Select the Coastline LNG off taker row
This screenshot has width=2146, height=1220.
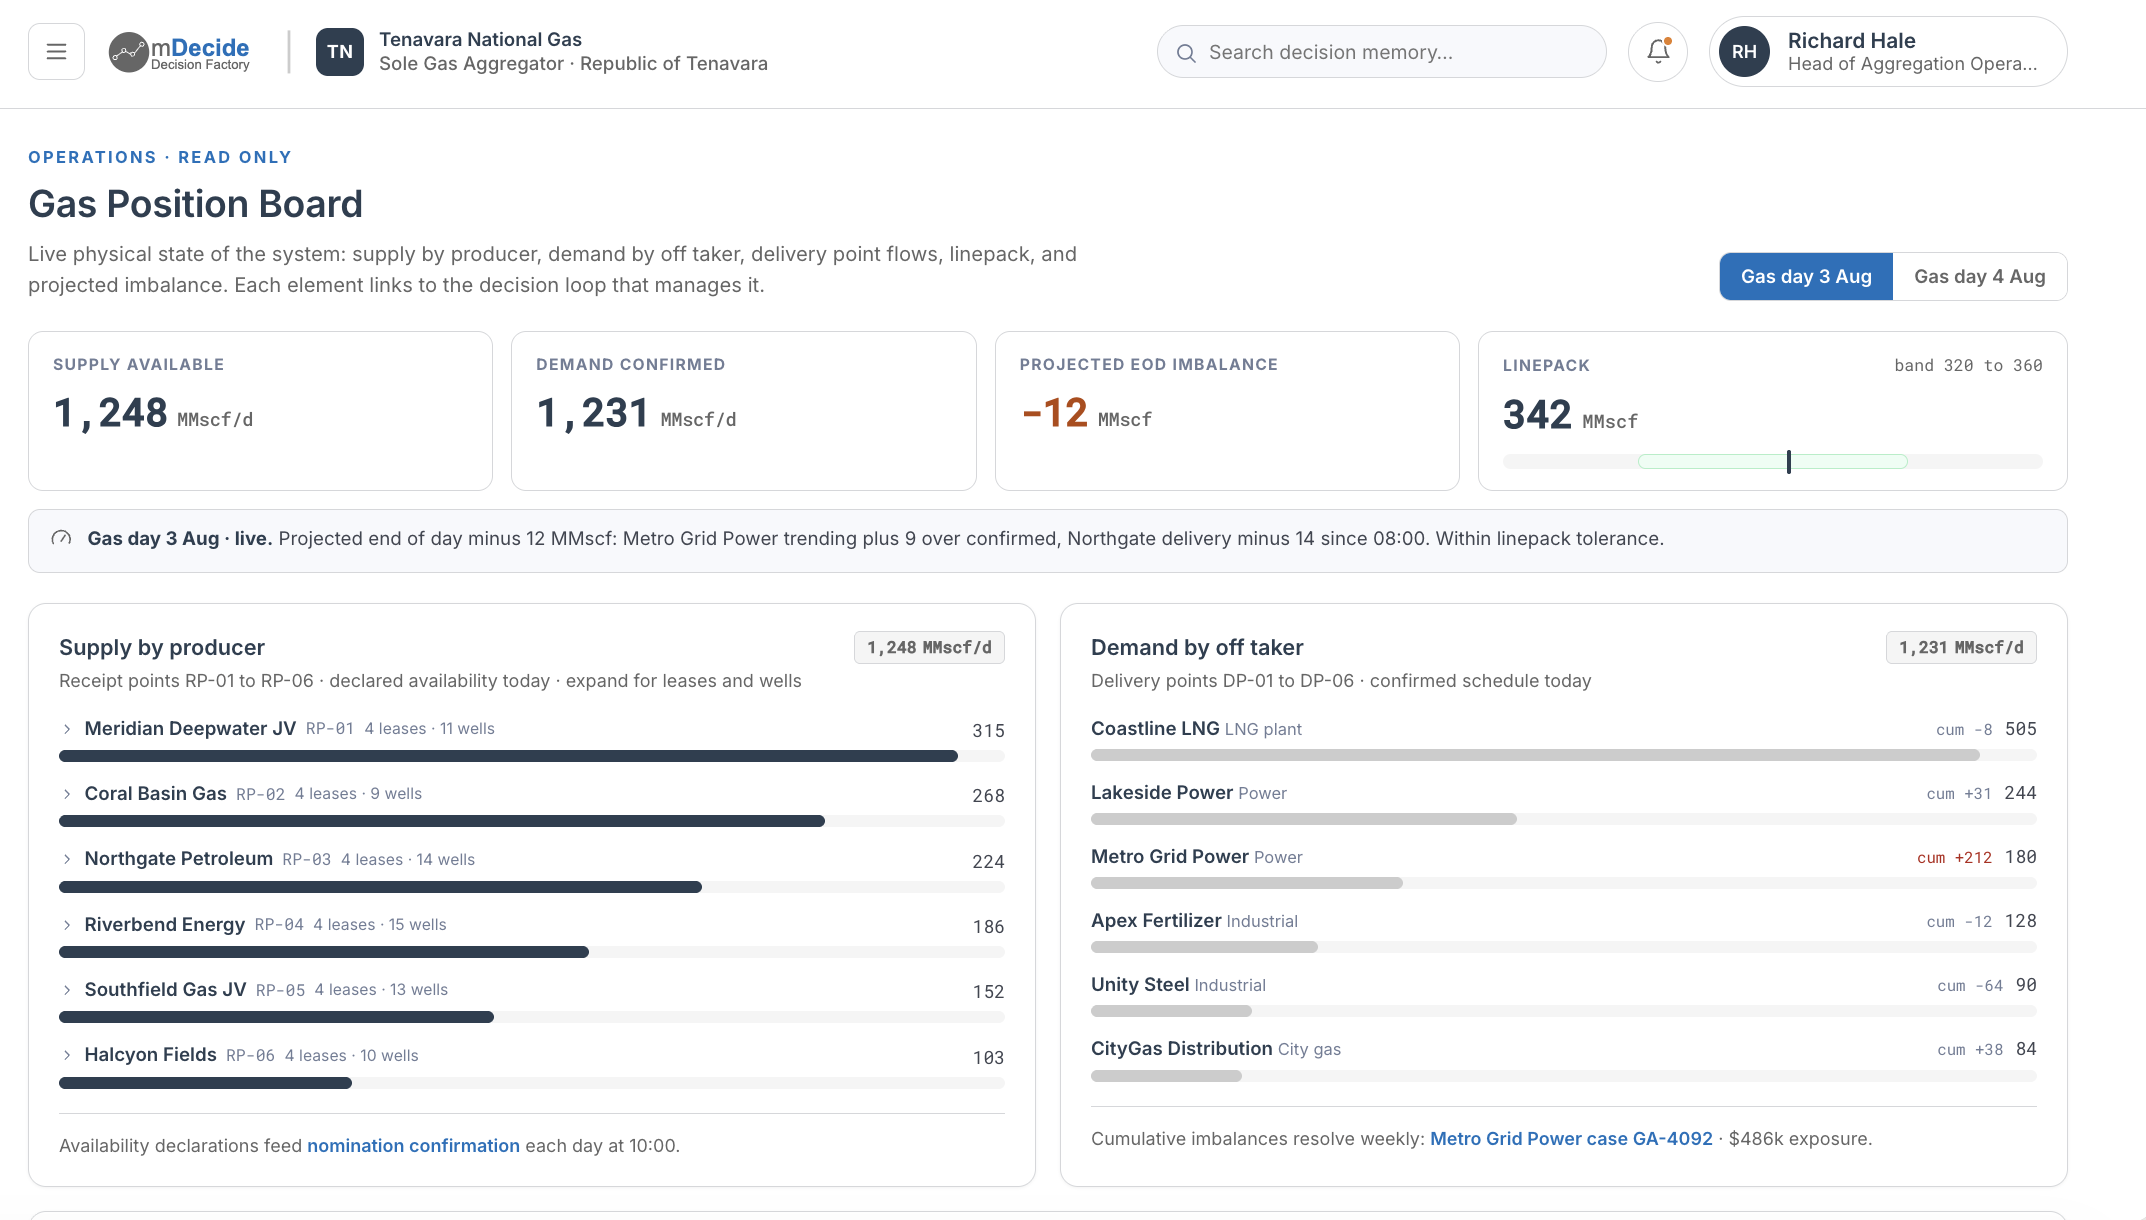point(1563,740)
